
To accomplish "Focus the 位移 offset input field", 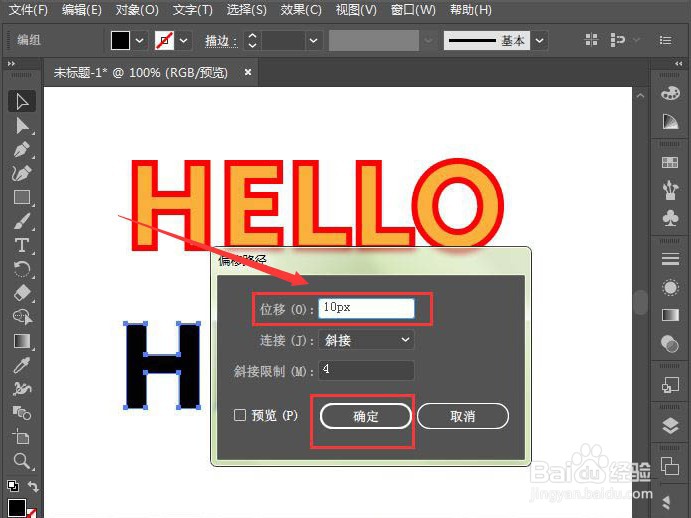I will click(367, 308).
